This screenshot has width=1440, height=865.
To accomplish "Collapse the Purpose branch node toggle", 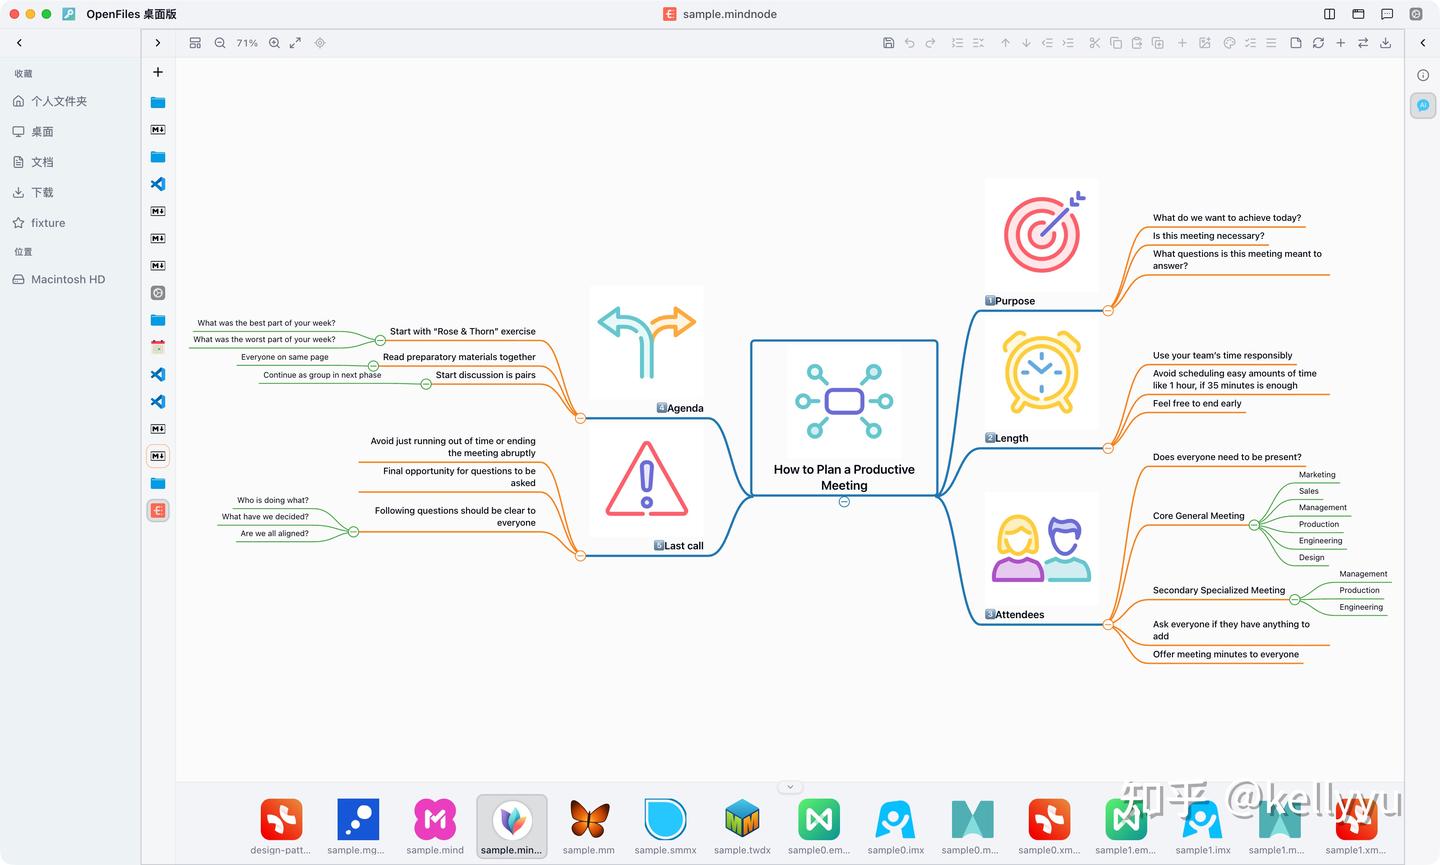I will point(1108,311).
